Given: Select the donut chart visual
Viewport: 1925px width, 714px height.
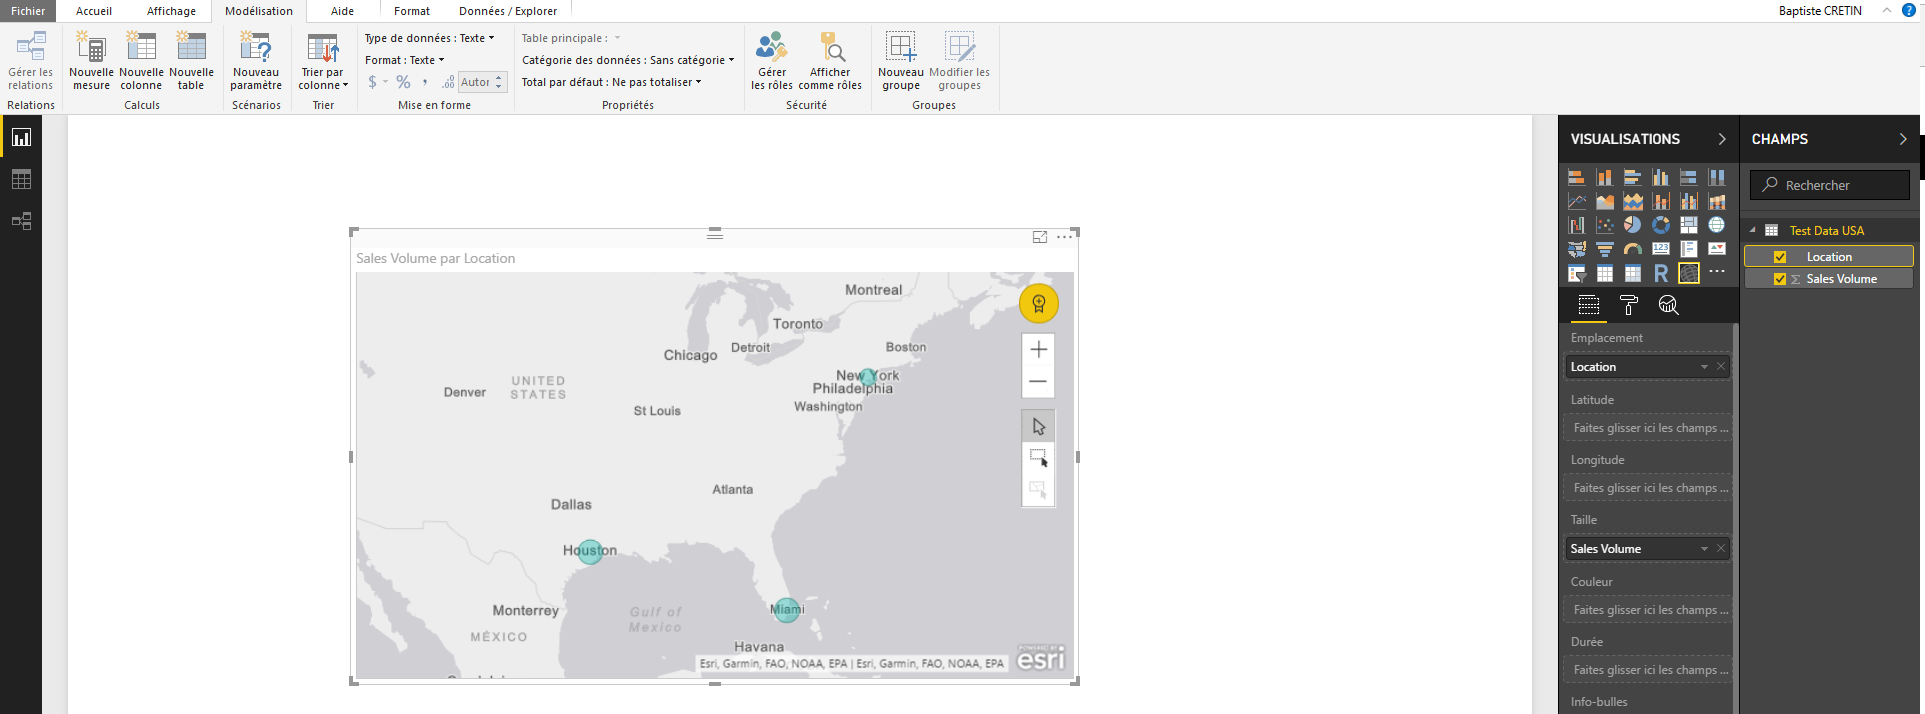Looking at the screenshot, I should [1661, 225].
